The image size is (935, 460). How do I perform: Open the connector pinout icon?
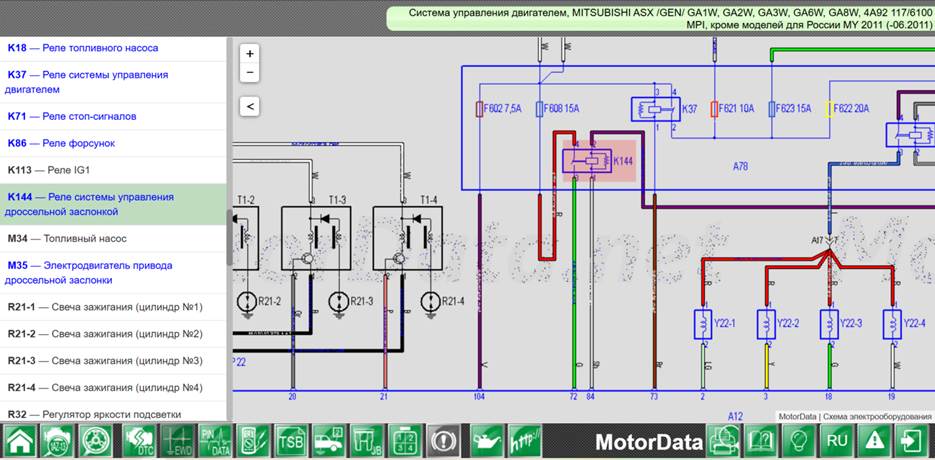406,442
